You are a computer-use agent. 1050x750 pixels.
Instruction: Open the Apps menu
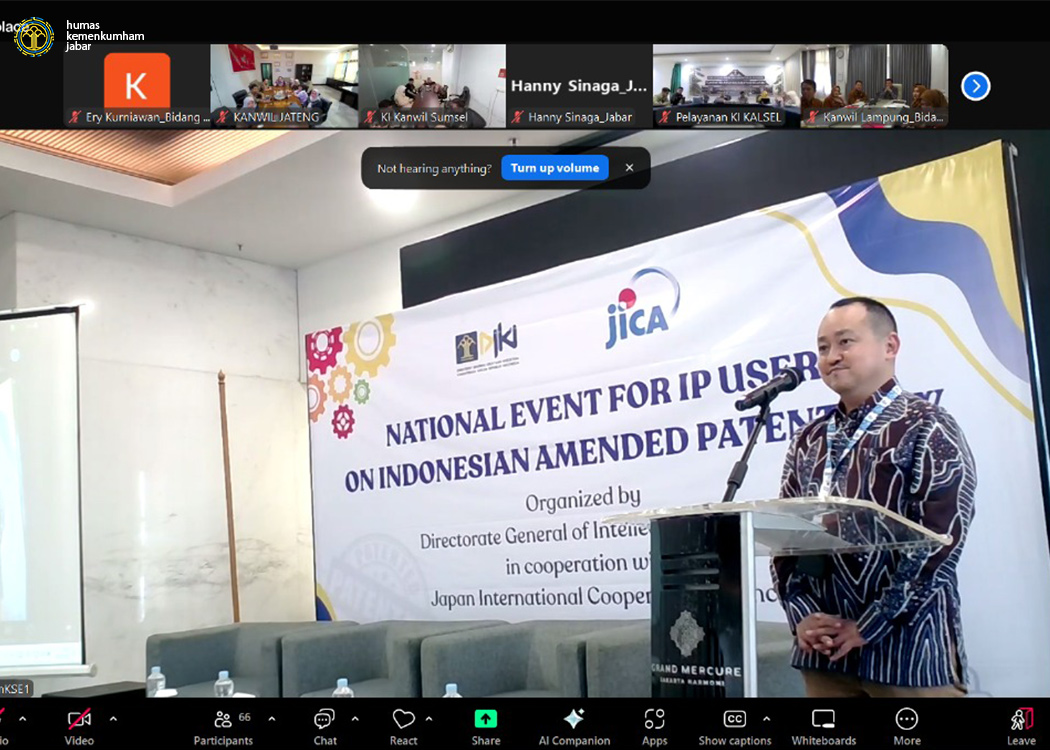click(x=655, y=724)
